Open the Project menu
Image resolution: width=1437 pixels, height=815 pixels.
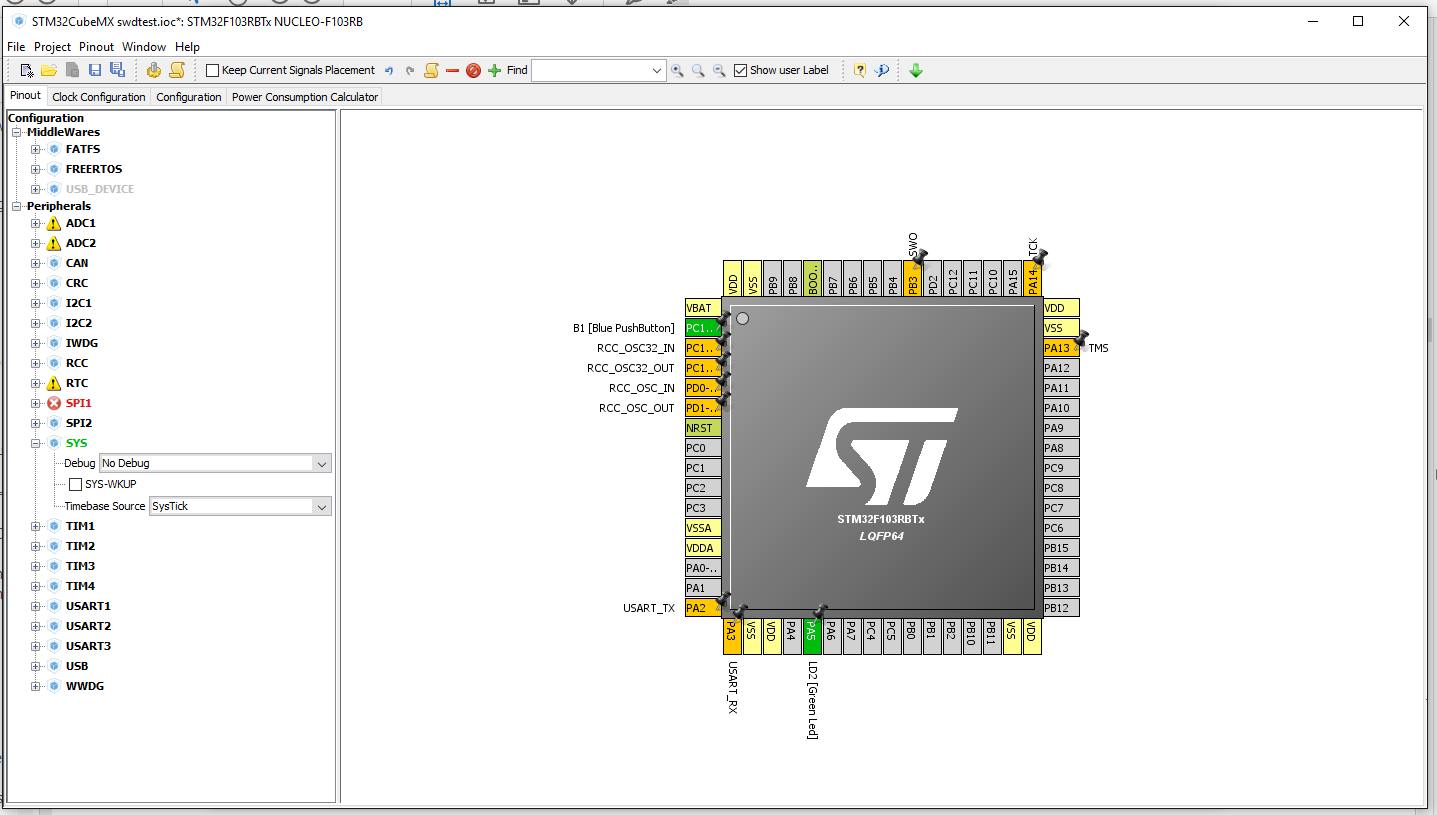click(x=52, y=46)
